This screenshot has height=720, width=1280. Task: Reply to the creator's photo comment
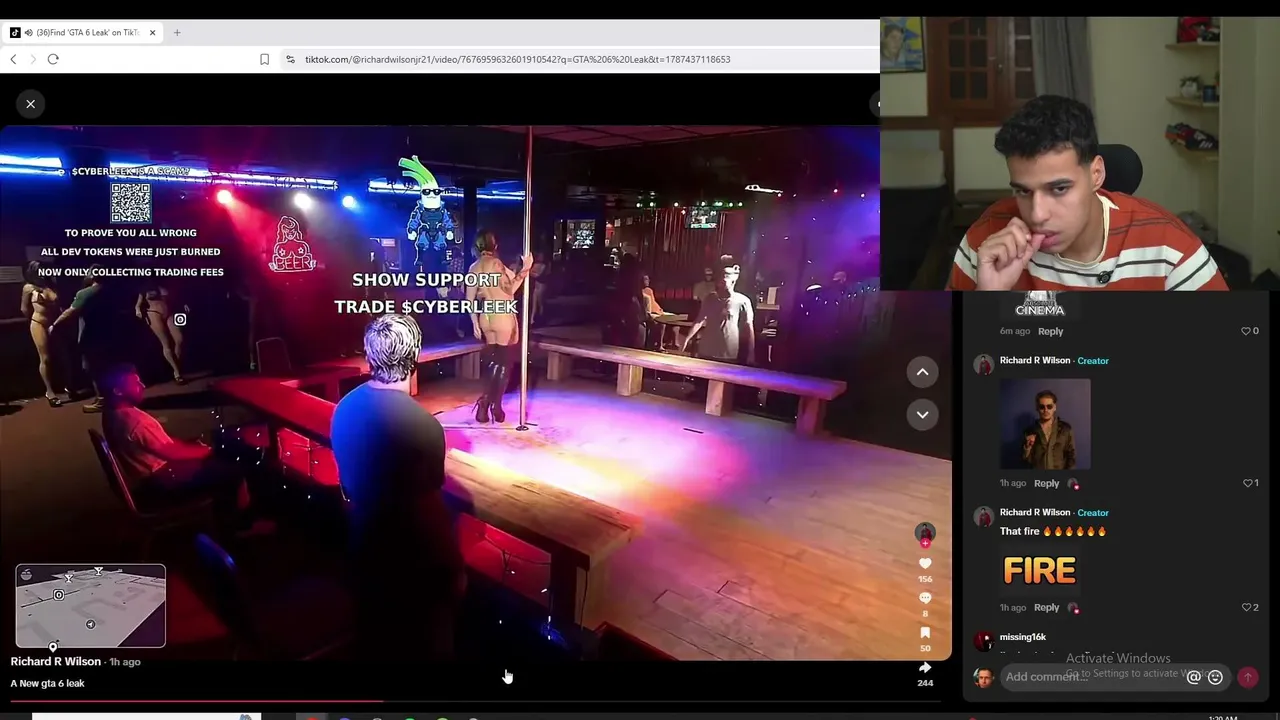(1046, 483)
